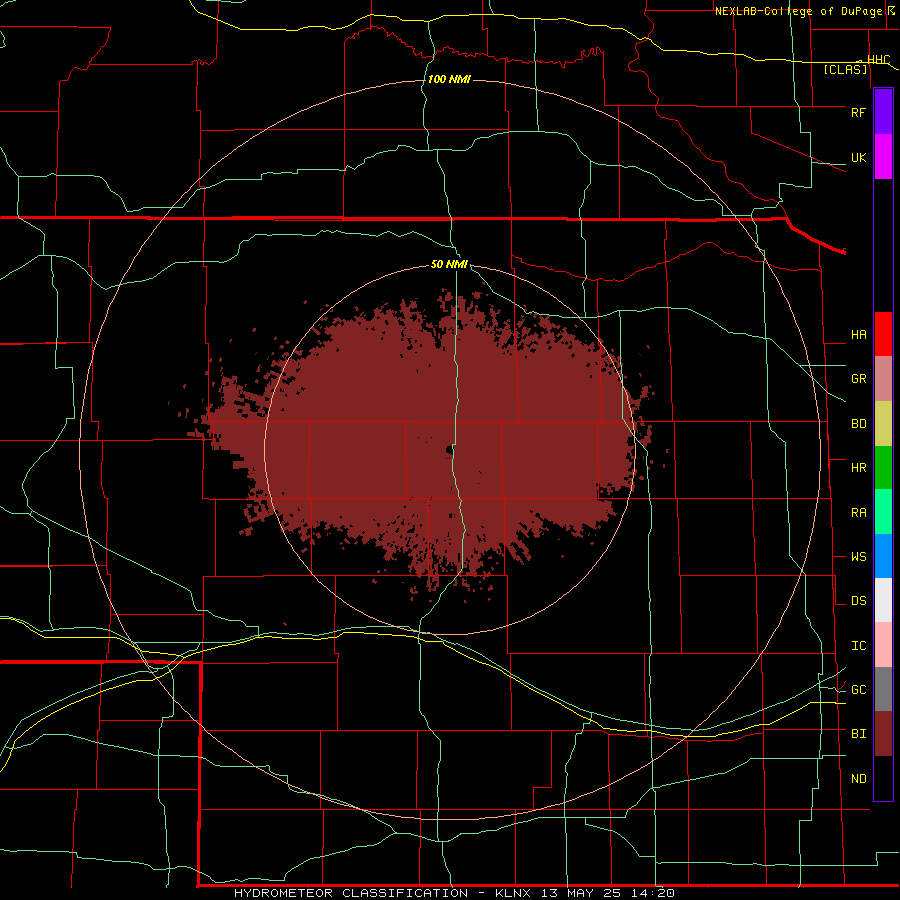Click the red HA color swatch

[x=883, y=334]
